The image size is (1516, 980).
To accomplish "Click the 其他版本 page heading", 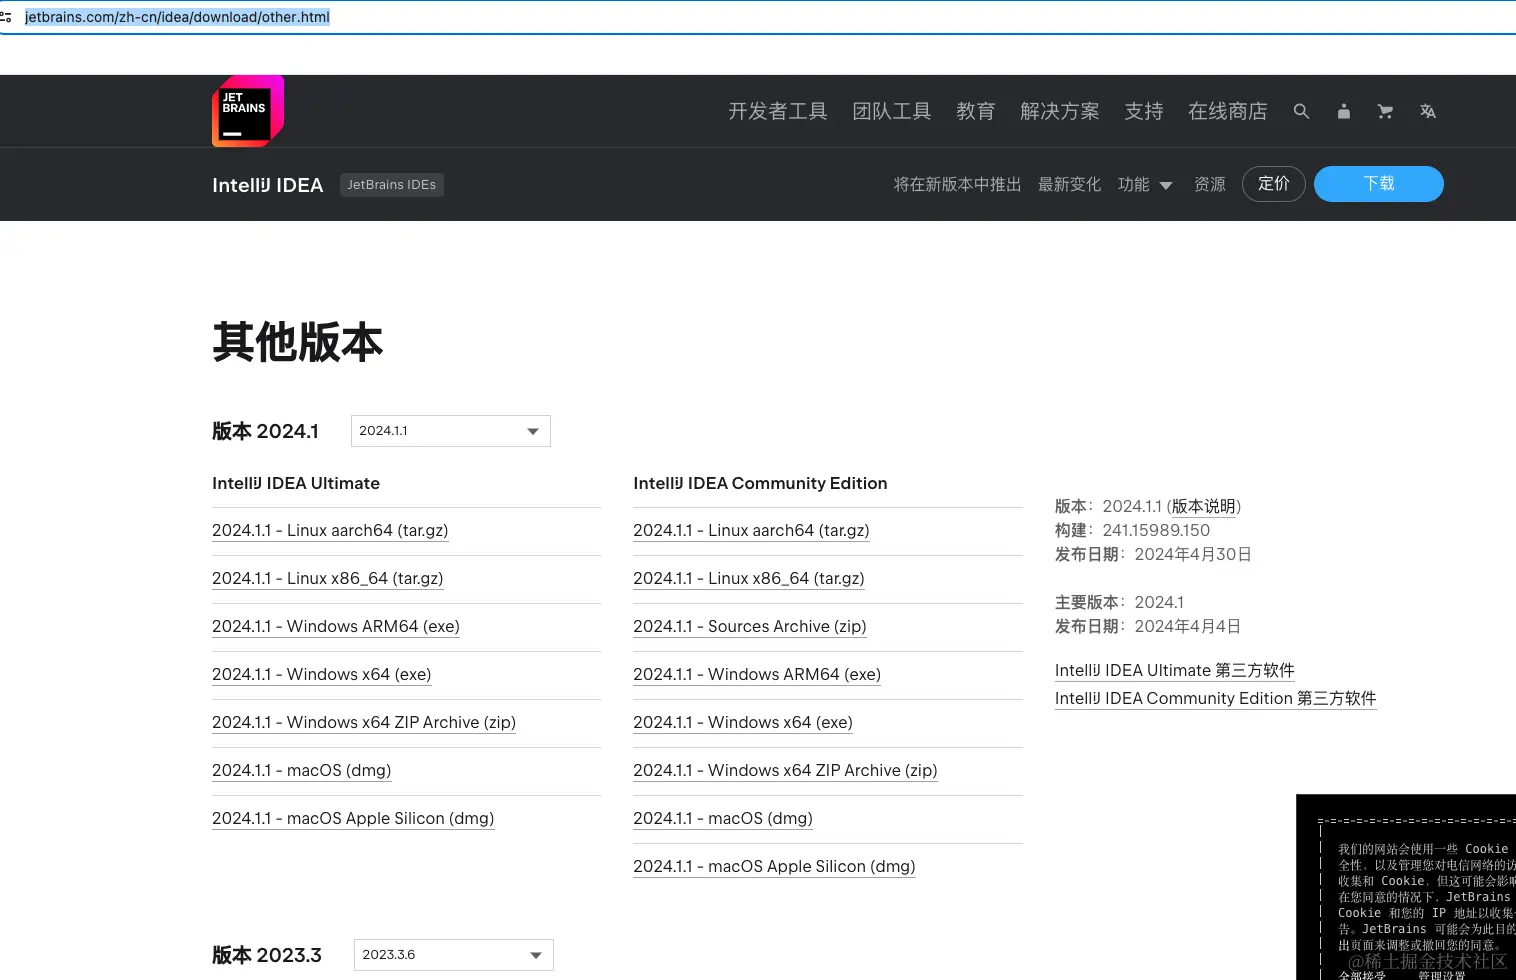I will point(297,342).
